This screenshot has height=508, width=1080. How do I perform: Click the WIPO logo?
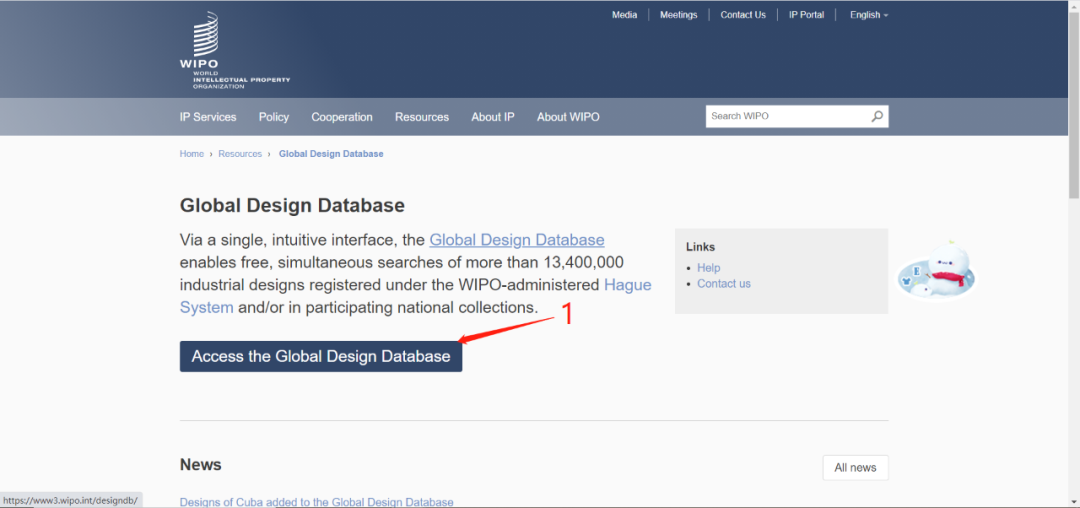pos(235,50)
